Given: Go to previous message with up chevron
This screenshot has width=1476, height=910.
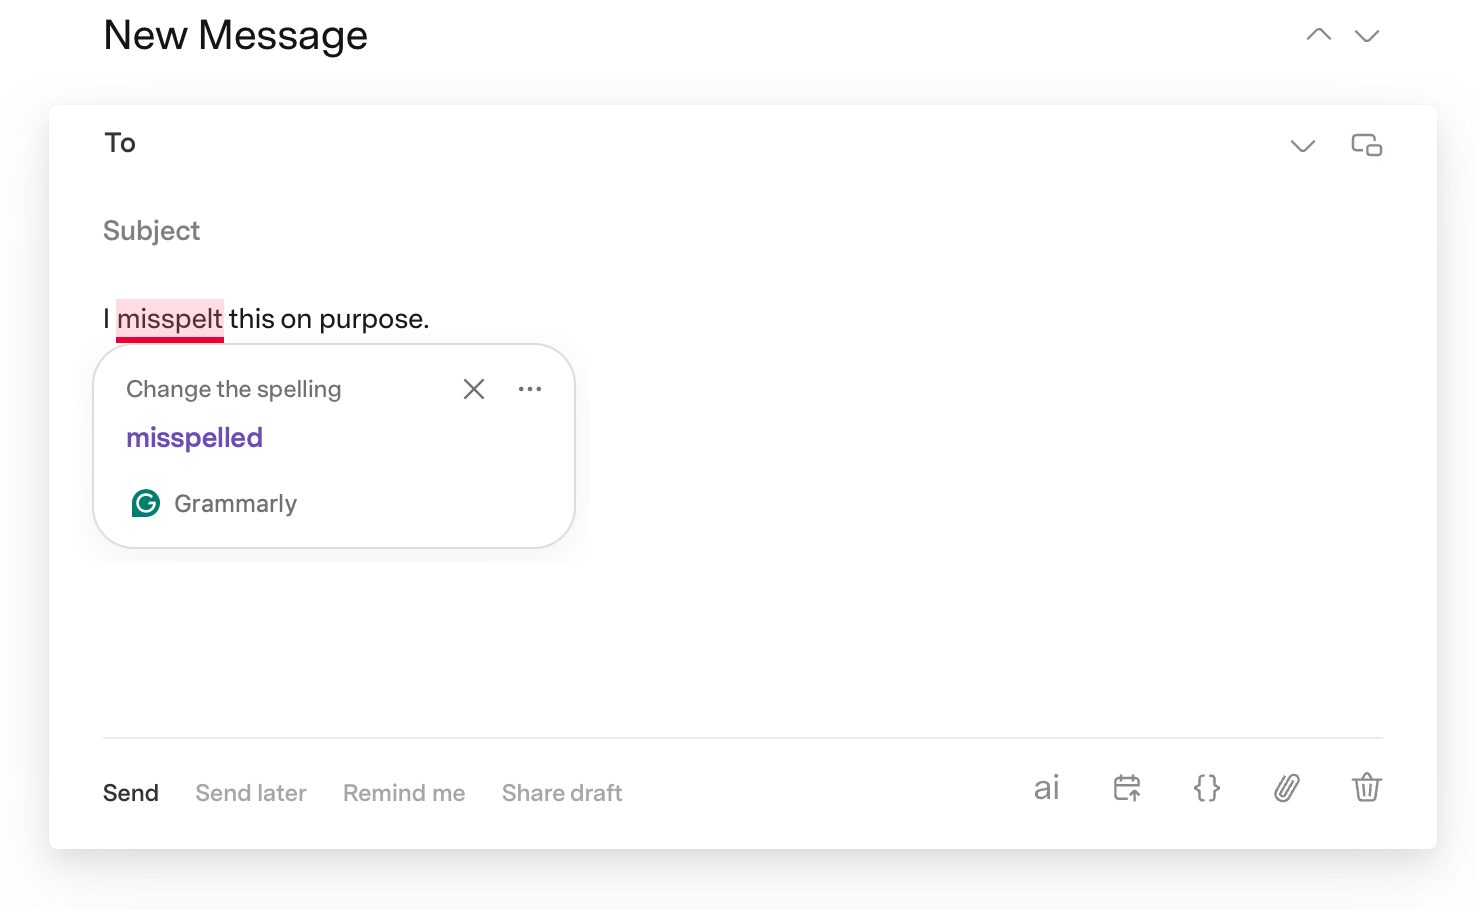Looking at the screenshot, I should click(1319, 35).
